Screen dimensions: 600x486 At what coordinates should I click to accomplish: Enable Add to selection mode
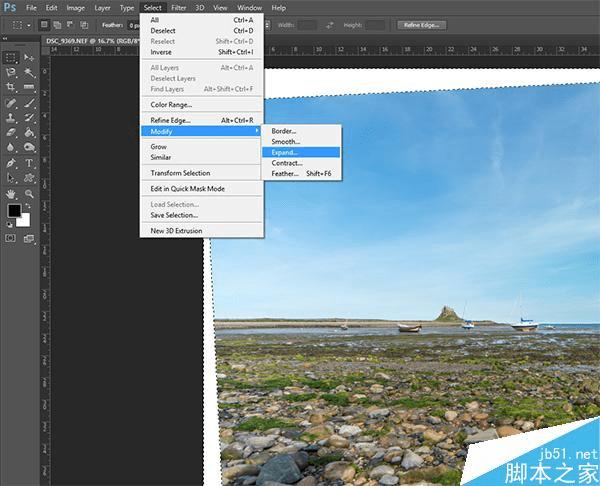click(x=56, y=24)
